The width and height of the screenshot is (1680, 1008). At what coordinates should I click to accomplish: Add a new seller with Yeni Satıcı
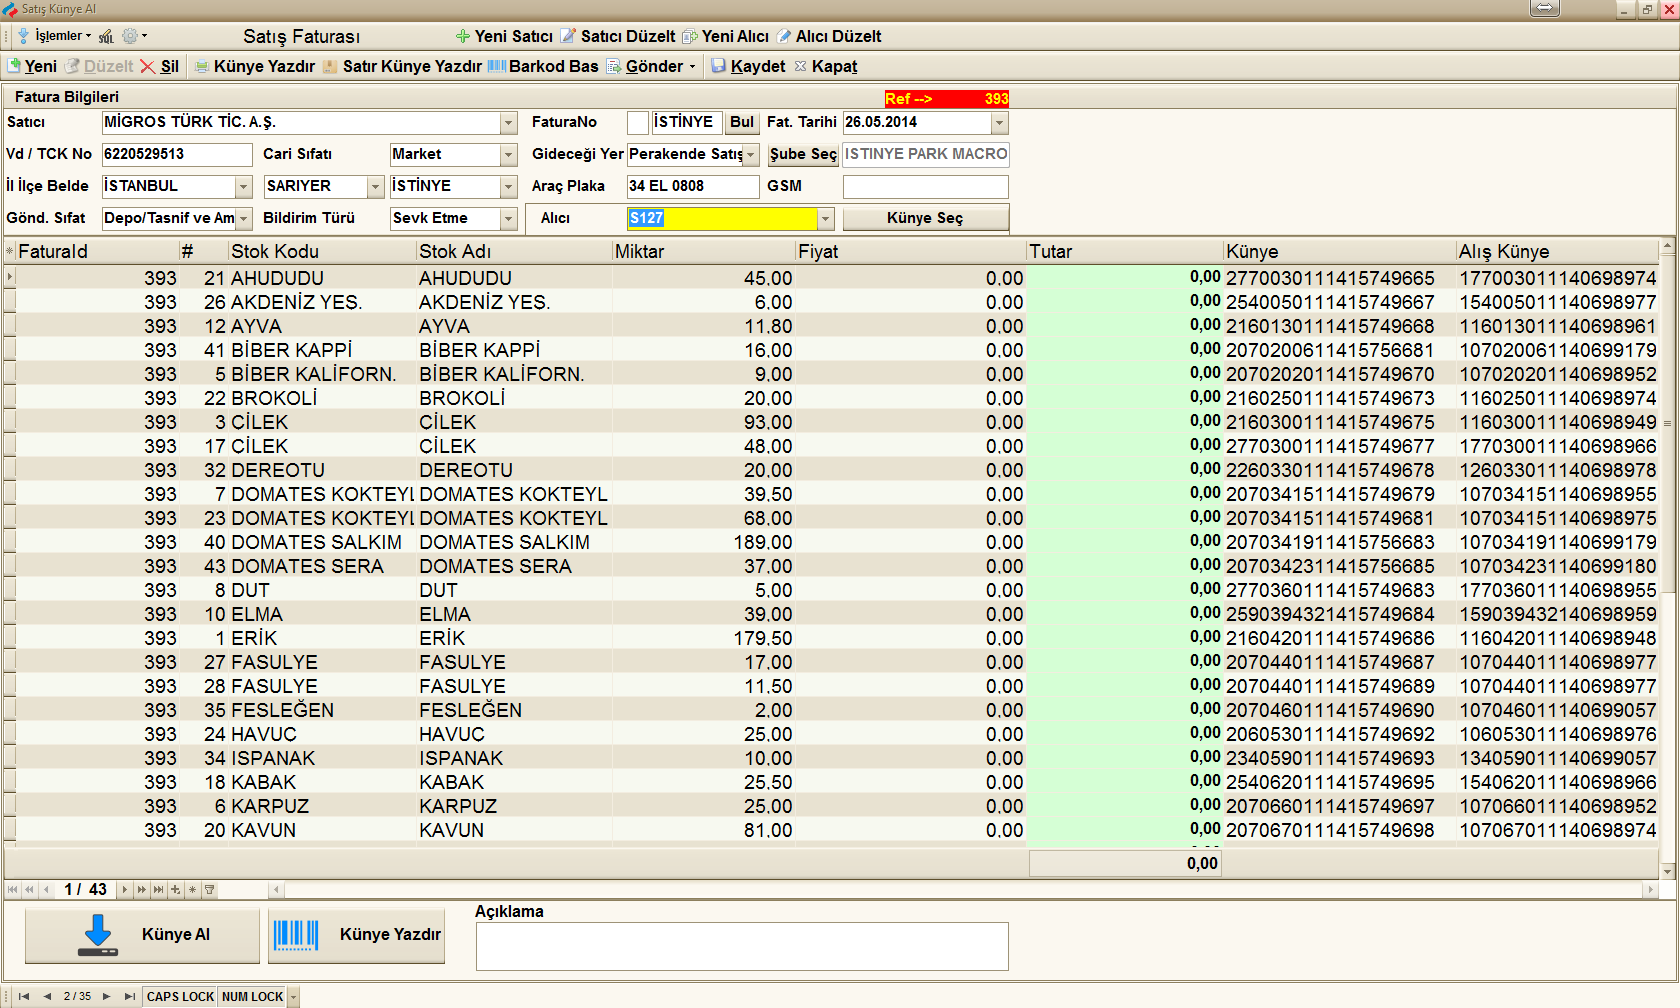504,36
